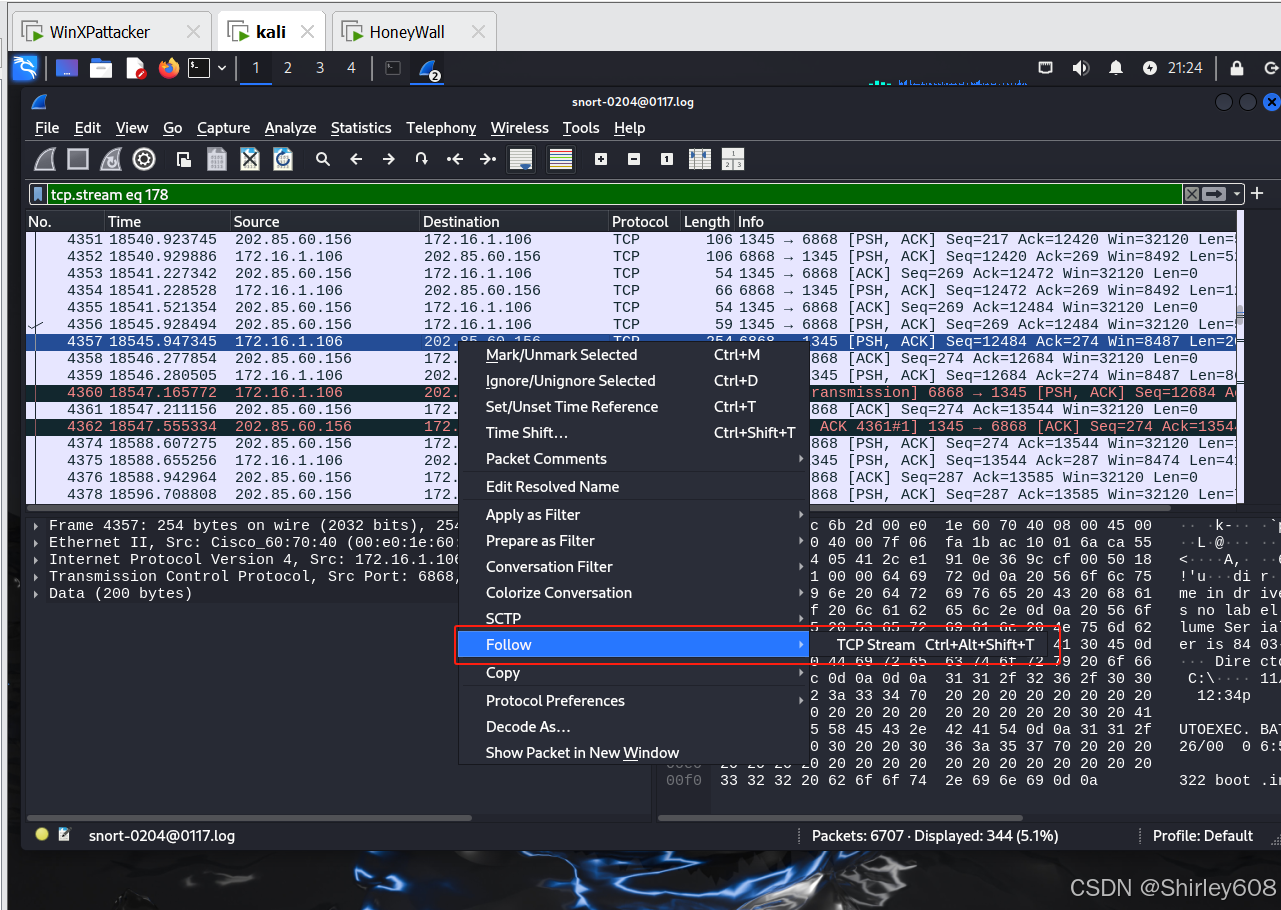The width and height of the screenshot is (1281, 910).
Task: Apply the display filter arrow
Action: [x=1214, y=194]
